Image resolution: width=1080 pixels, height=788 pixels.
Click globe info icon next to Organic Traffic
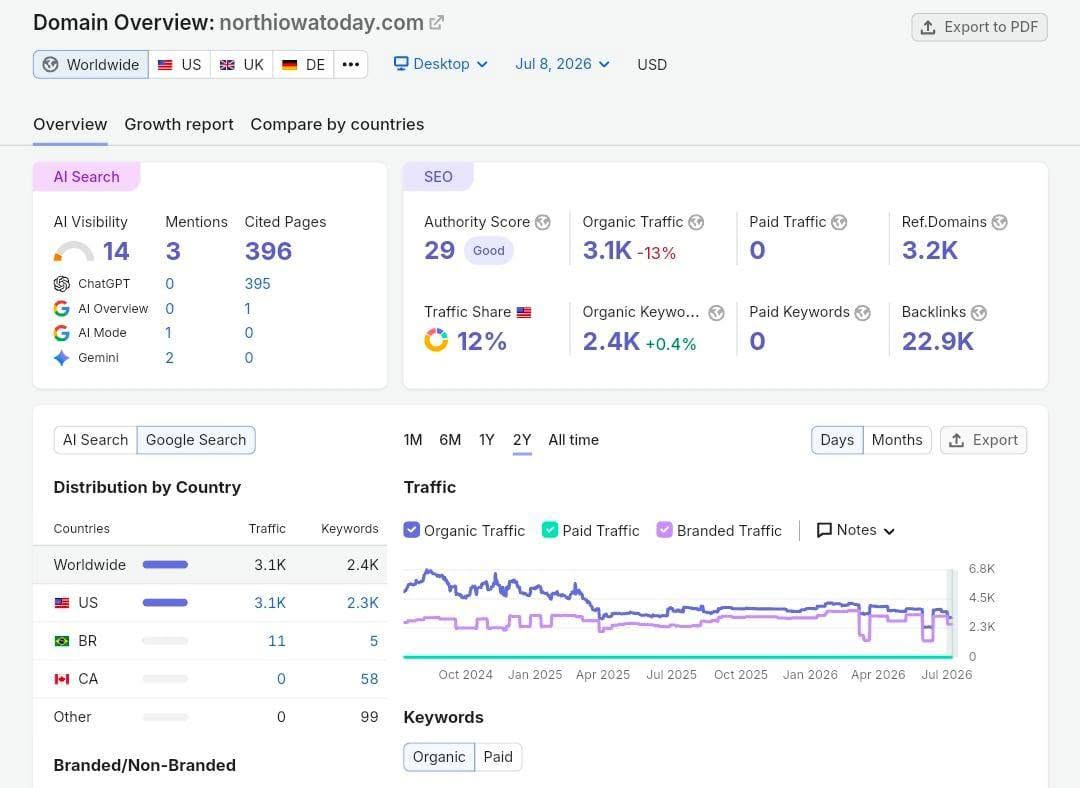click(696, 222)
